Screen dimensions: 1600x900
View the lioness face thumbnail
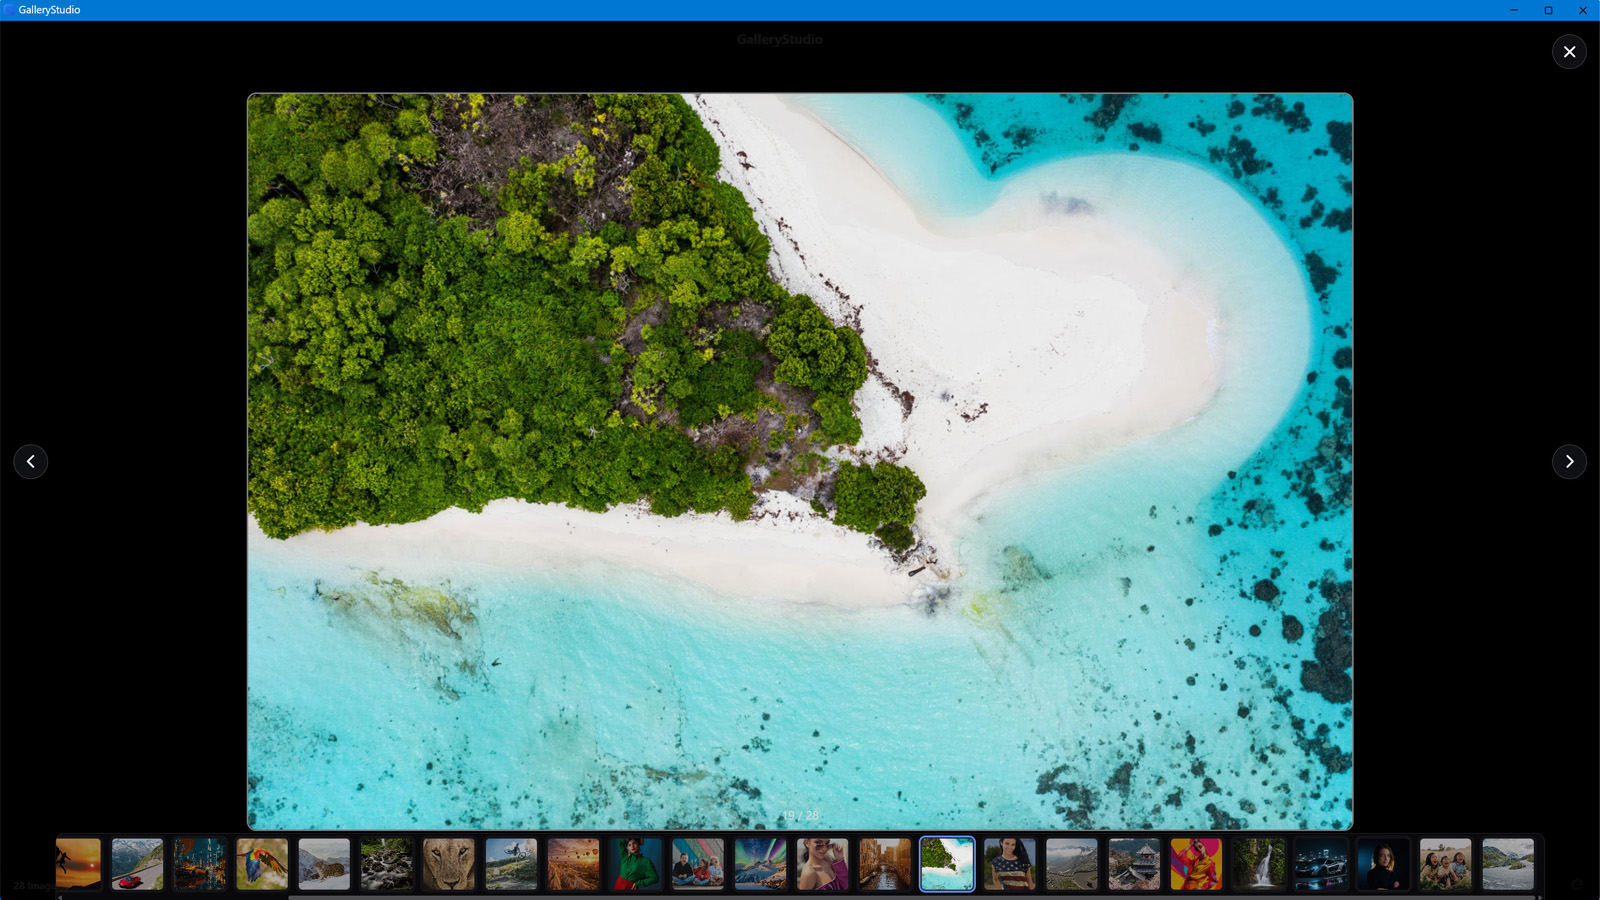pos(449,864)
